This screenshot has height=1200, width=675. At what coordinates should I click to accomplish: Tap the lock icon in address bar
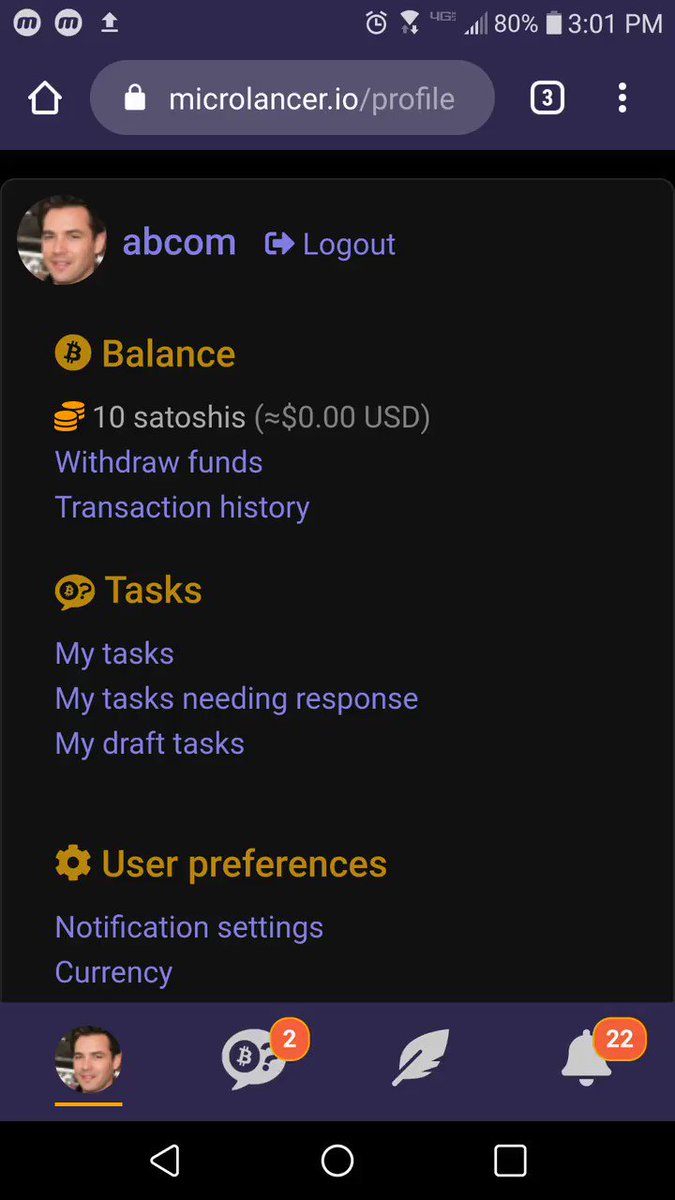pyautogui.click(x=134, y=98)
